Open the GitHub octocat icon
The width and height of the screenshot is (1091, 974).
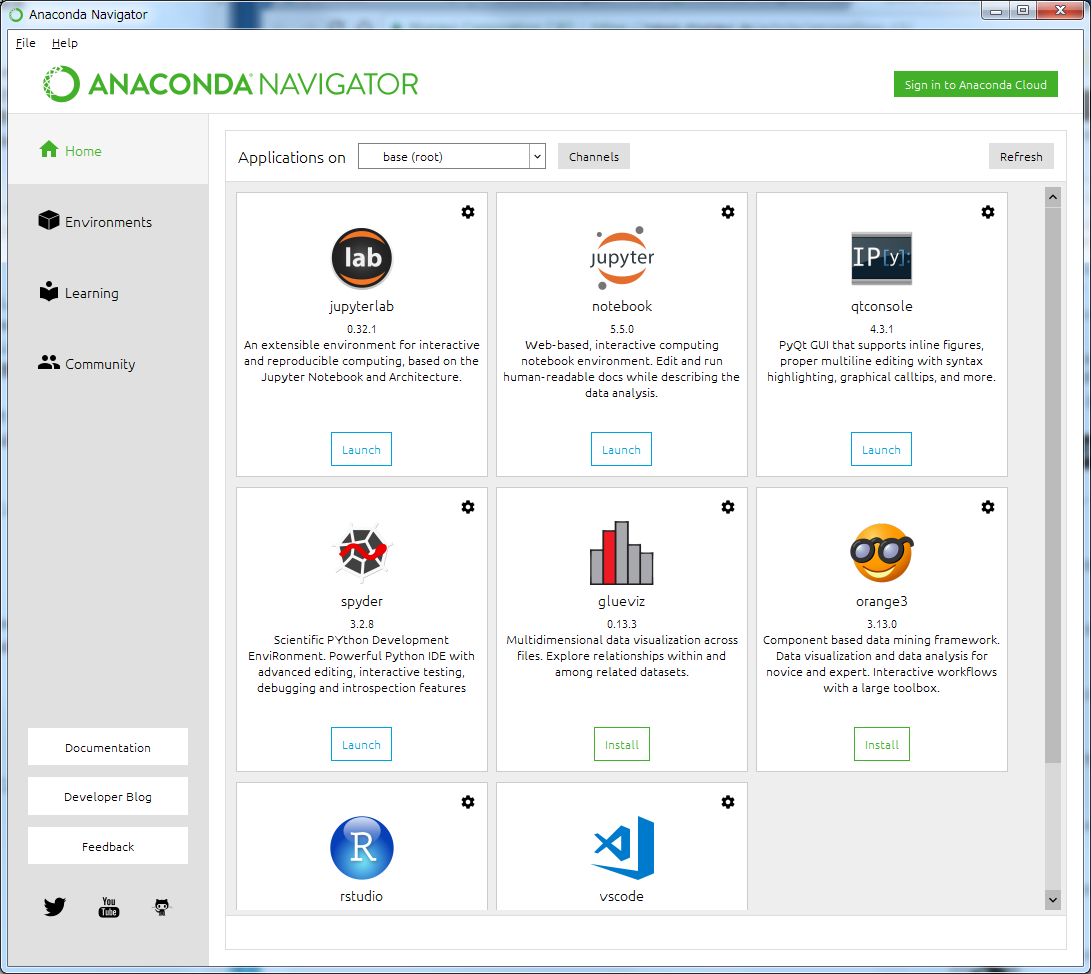tap(161, 907)
